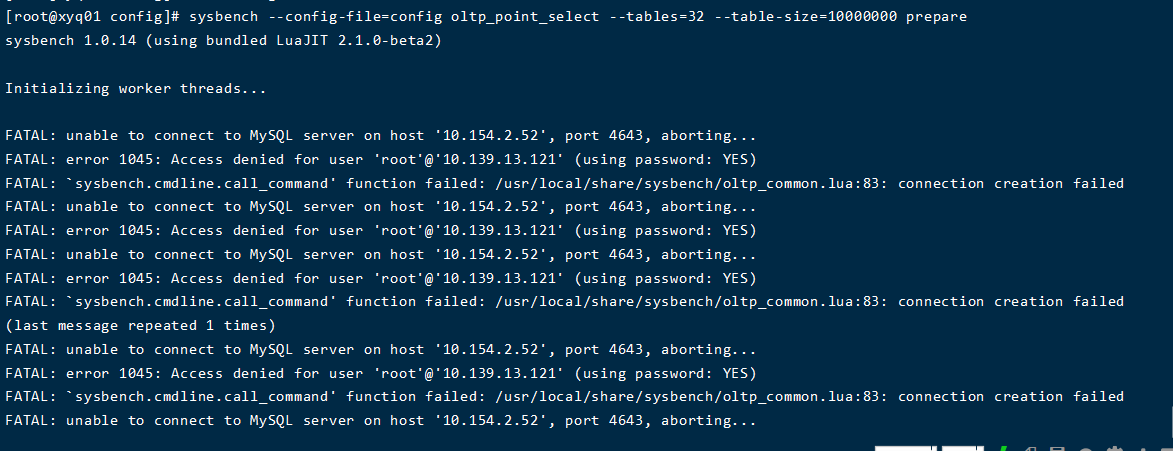Click the bottom-most 'unable to connect' FATAL line
Screen dimensions: 1173x451
tap(380, 421)
